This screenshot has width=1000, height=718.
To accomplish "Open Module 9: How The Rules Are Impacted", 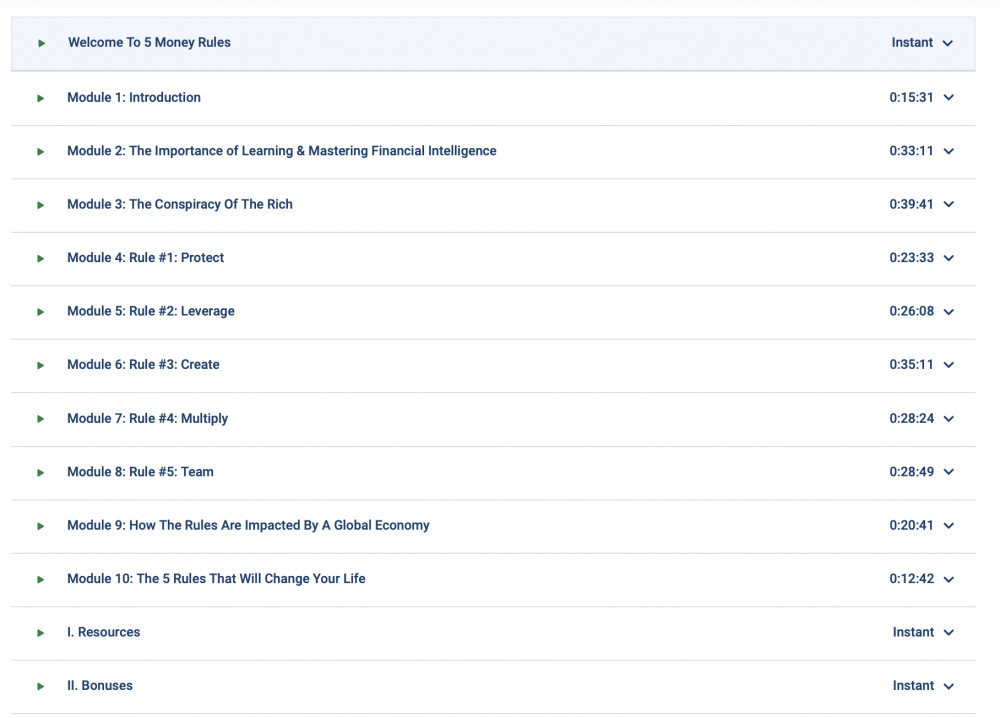I will point(248,525).
